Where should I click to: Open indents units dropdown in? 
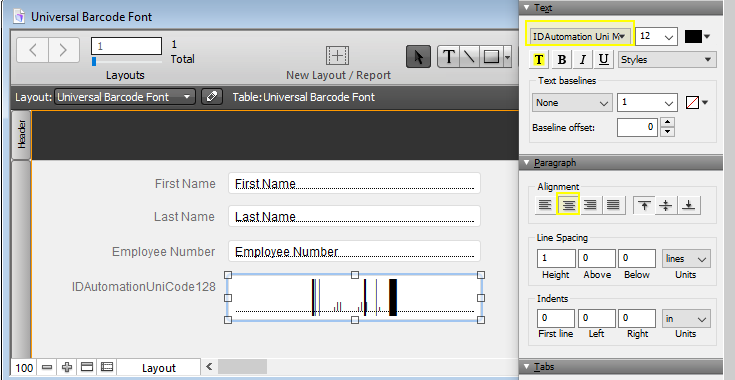pyautogui.click(x=686, y=318)
